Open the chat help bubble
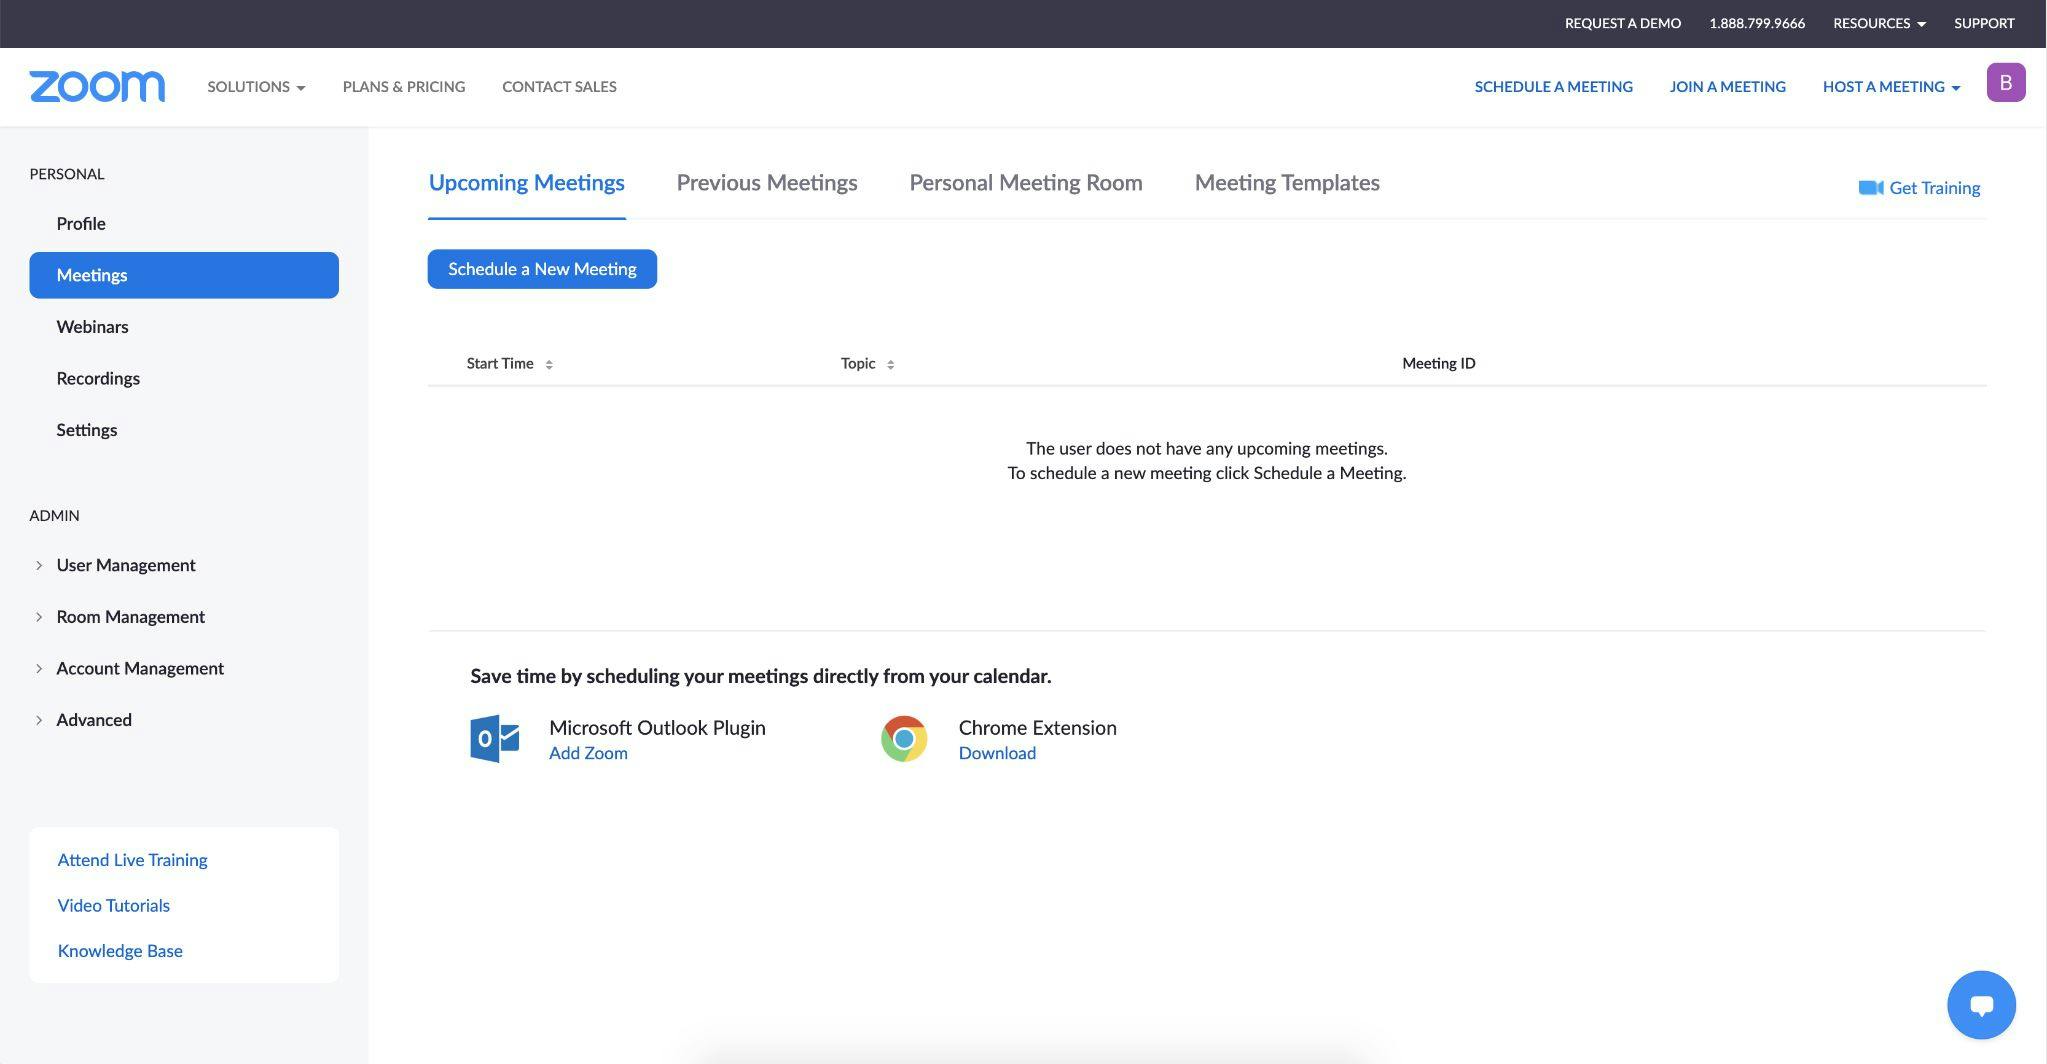The width and height of the screenshot is (2047, 1064). (x=1980, y=1004)
